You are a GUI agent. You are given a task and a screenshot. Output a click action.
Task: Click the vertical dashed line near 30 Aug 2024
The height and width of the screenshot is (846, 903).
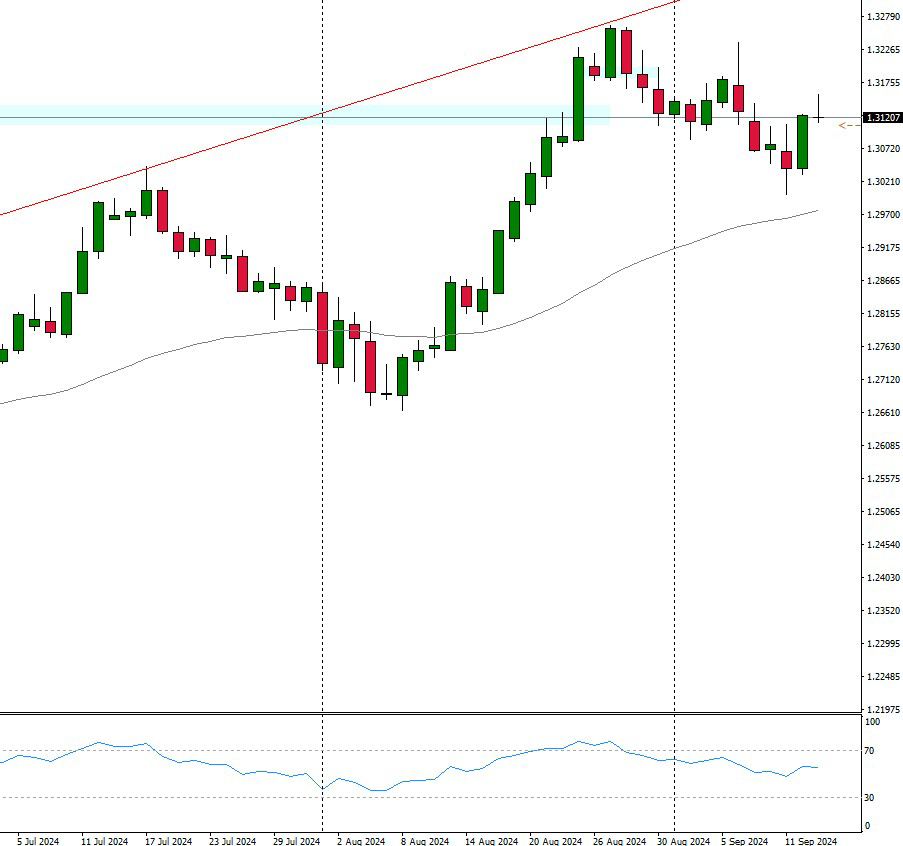(675, 400)
